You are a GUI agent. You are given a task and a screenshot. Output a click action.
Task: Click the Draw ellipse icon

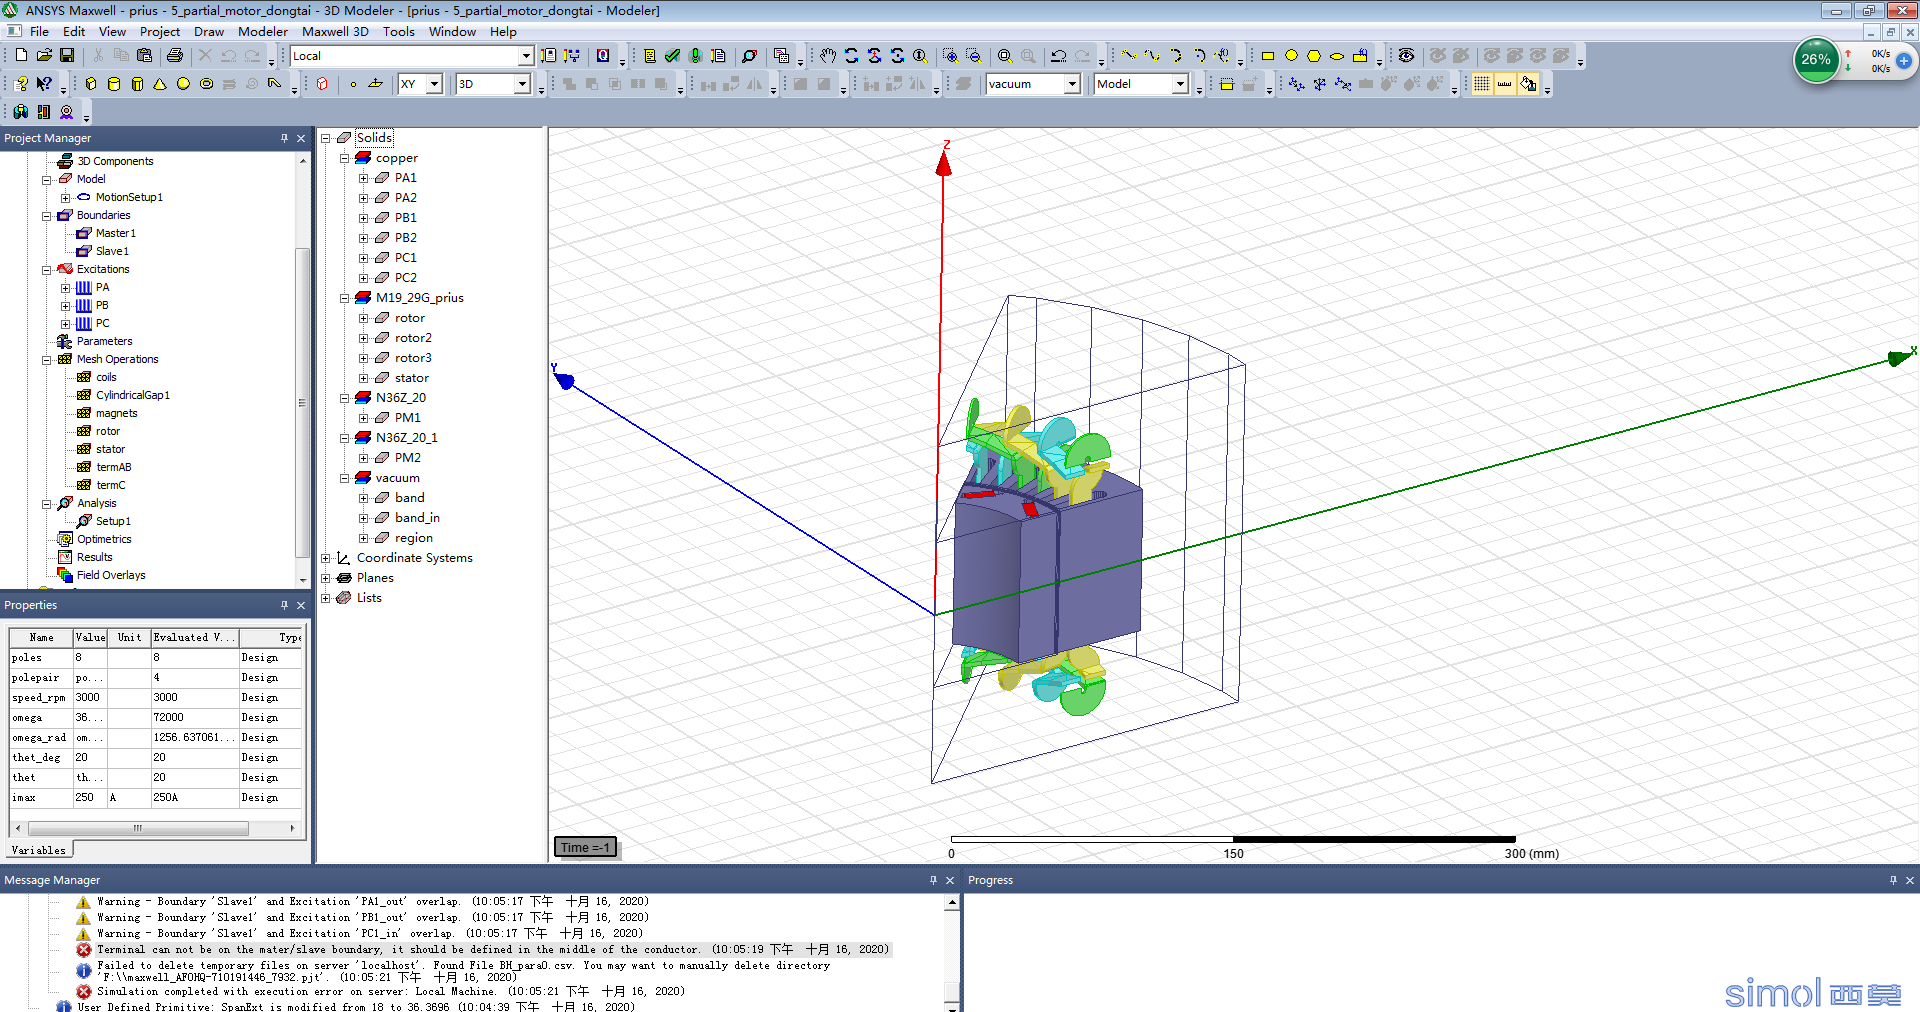(1337, 56)
